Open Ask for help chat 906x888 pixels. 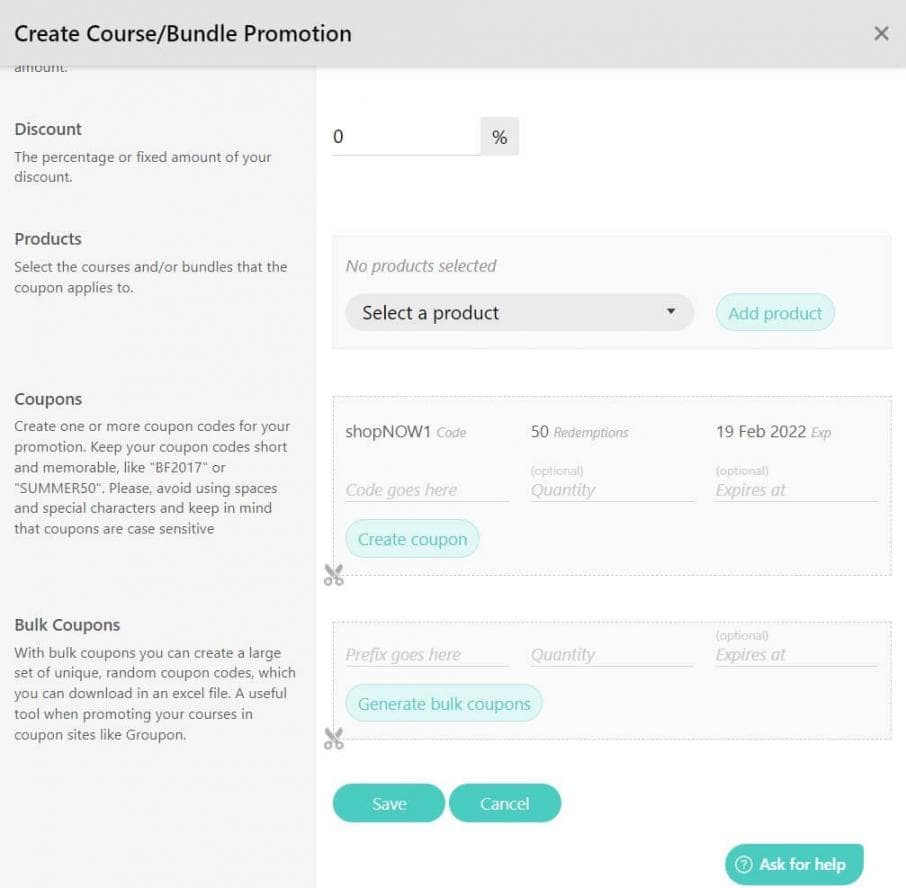[794, 865]
